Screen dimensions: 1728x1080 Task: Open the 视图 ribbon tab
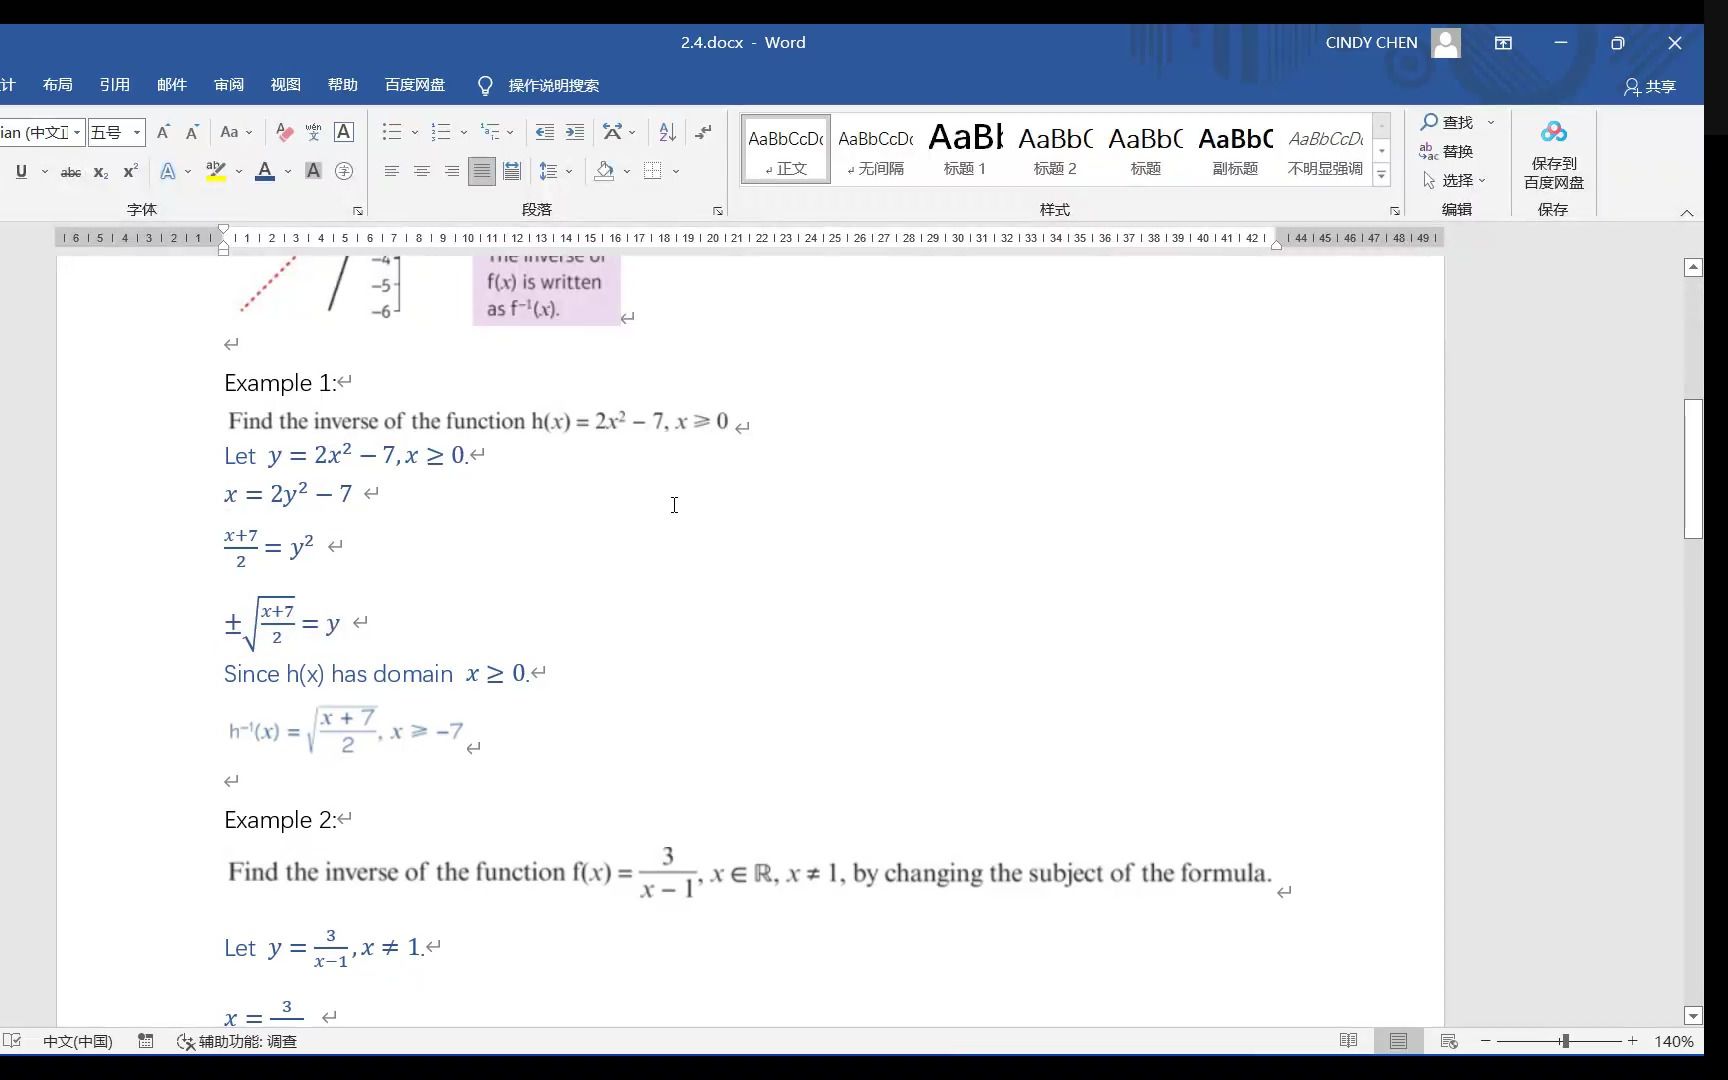[285, 85]
